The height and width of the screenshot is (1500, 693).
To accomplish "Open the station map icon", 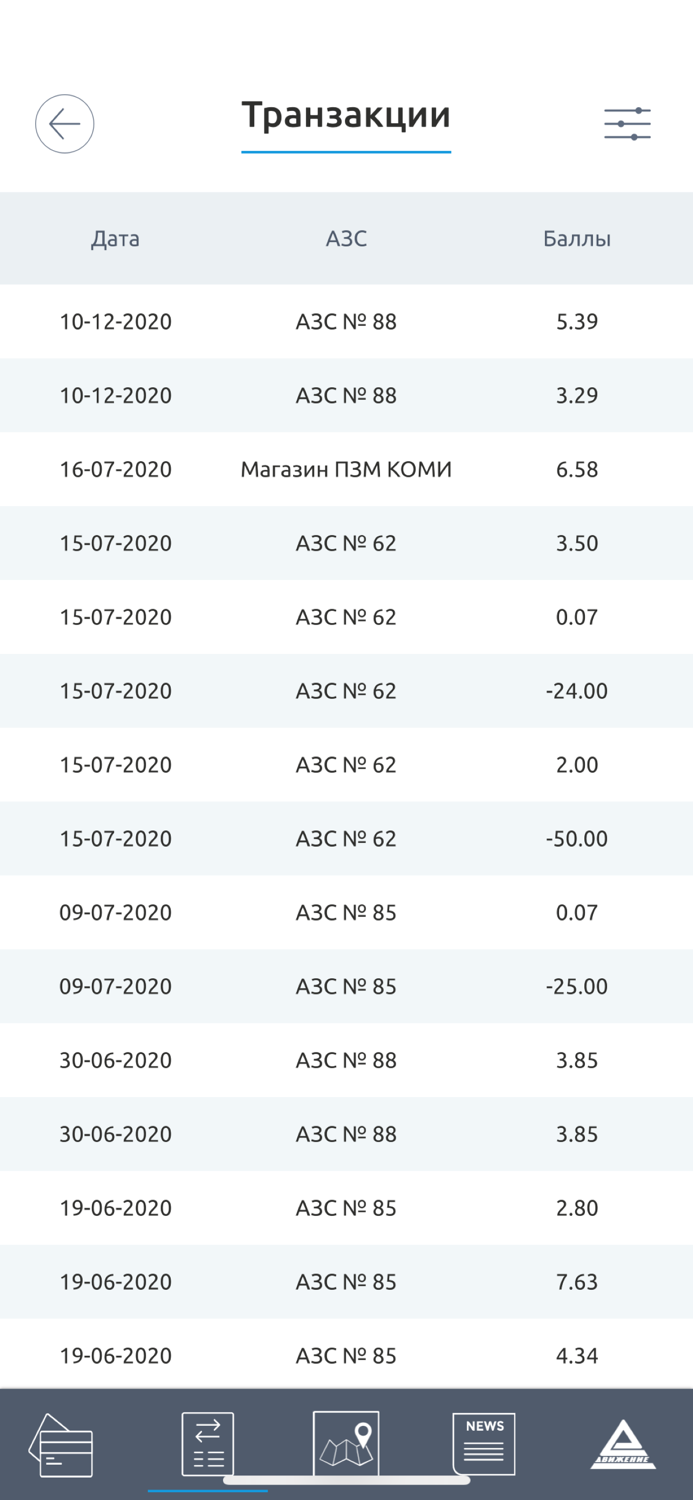I will click(x=346, y=1444).
